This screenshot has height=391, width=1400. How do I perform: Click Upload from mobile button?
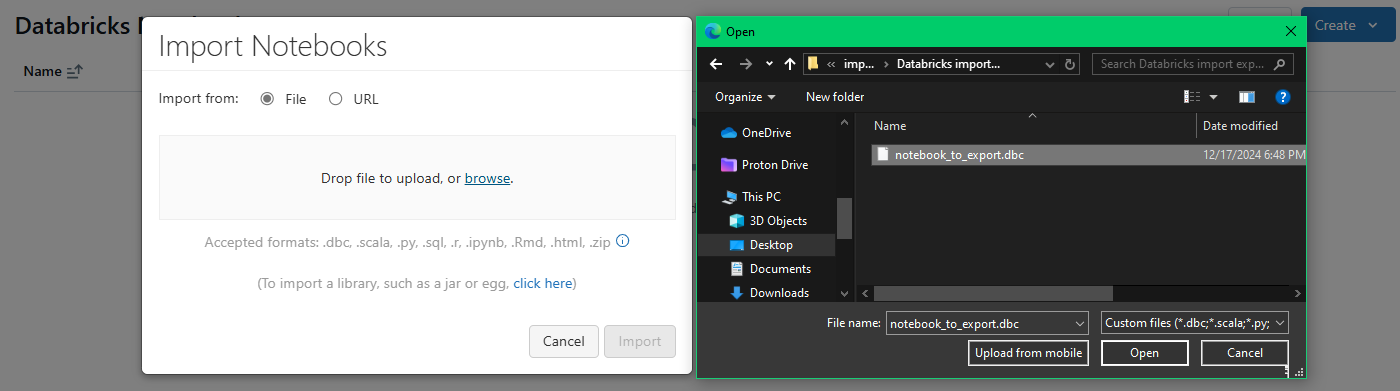tap(1029, 353)
